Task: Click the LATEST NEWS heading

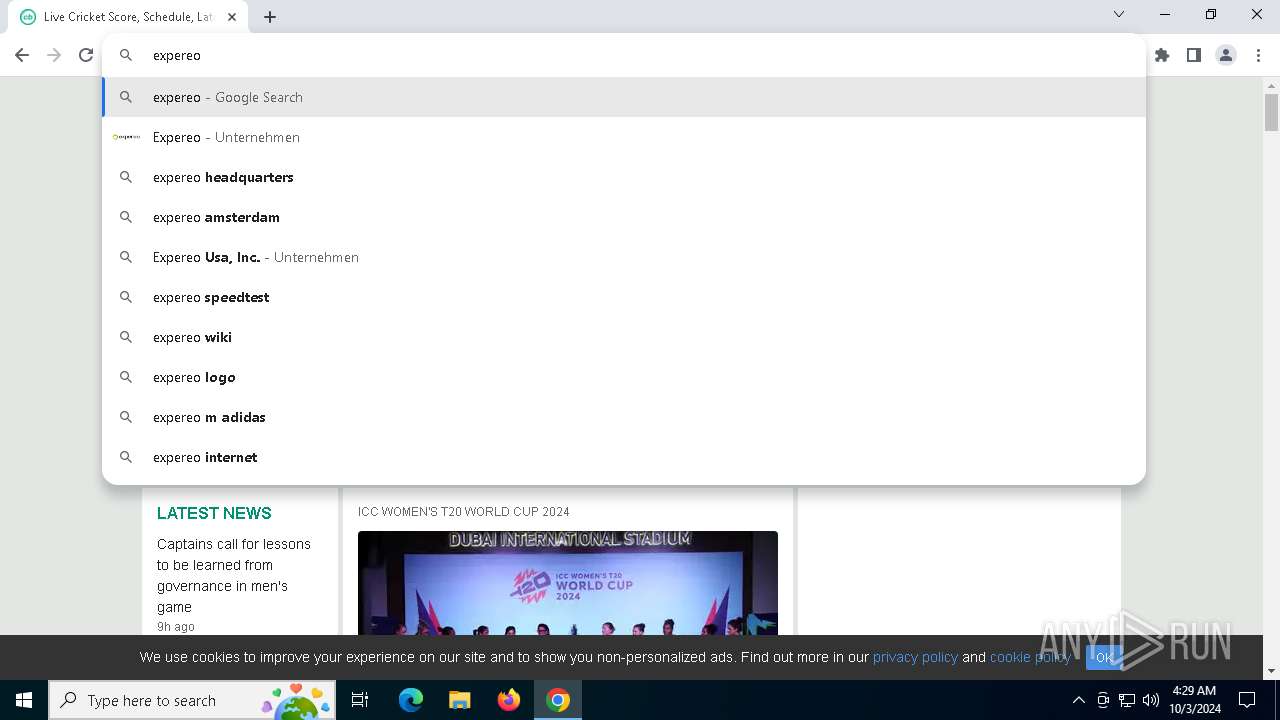Action: pos(214,513)
